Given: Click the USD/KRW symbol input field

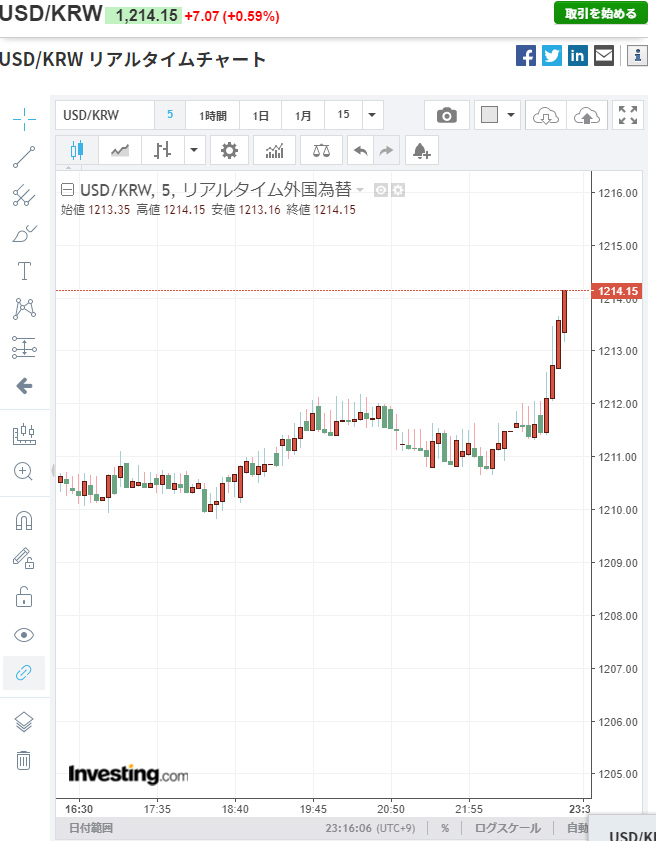Looking at the screenshot, I should pyautogui.click(x=104, y=115).
